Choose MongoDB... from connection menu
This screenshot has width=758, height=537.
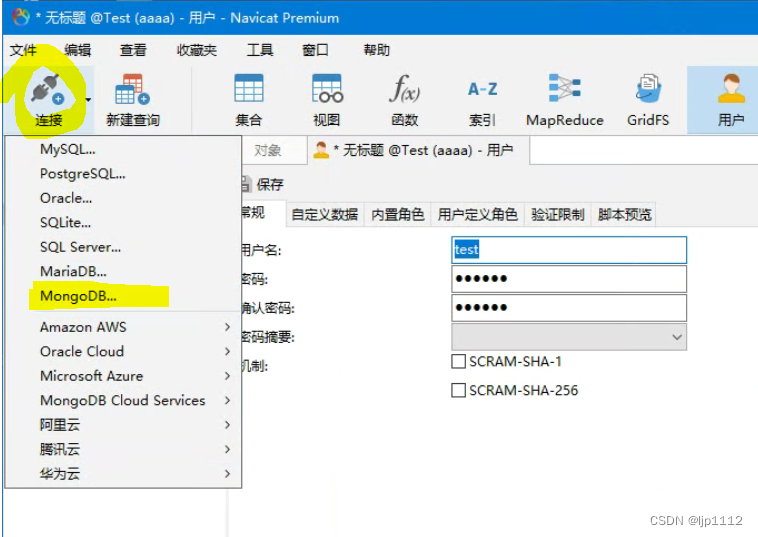point(123,296)
